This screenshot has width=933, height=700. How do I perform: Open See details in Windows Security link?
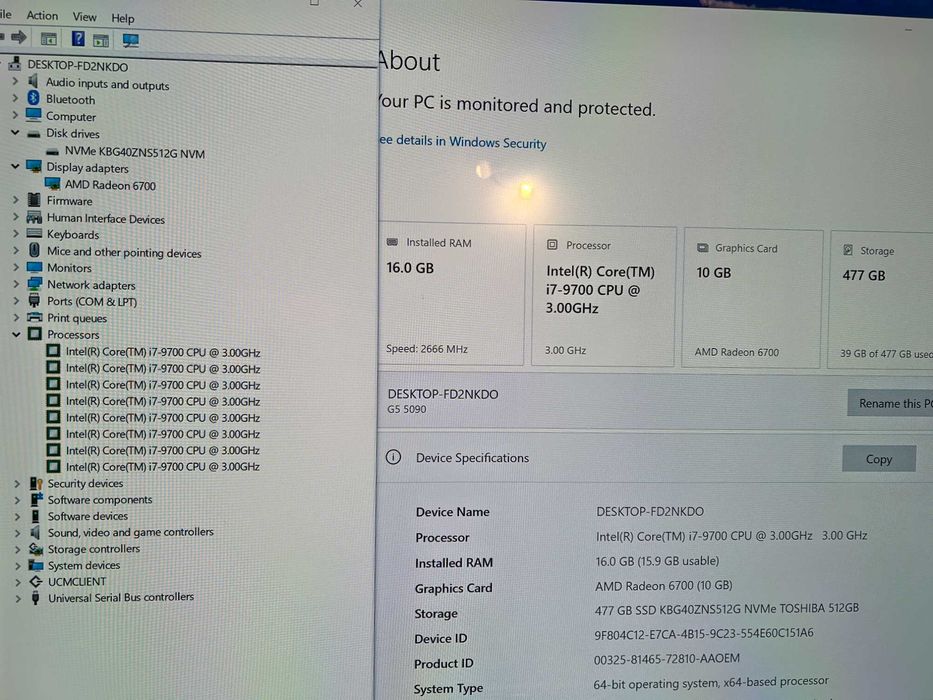[x=462, y=142]
